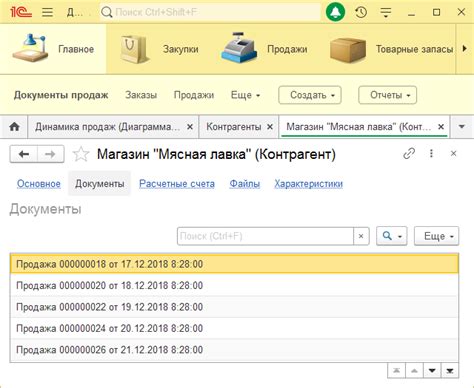Screen dimensions: 474x388
Task: Navigate forward with right arrow
Action: (50, 154)
